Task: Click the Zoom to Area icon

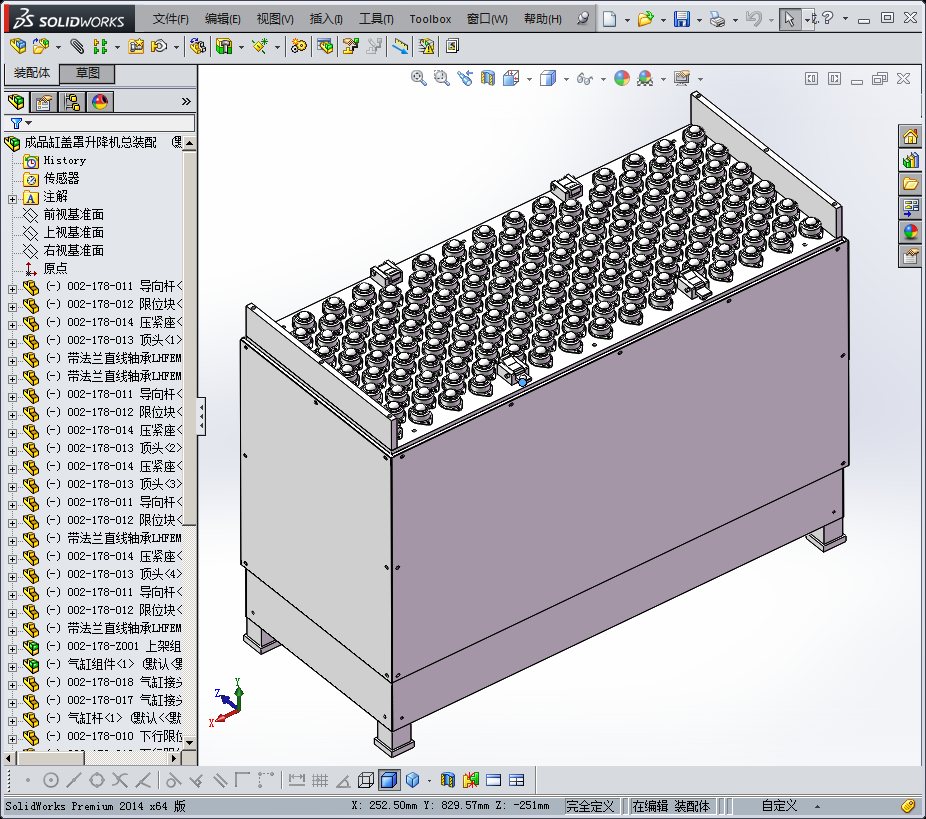Action: tap(441, 78)
